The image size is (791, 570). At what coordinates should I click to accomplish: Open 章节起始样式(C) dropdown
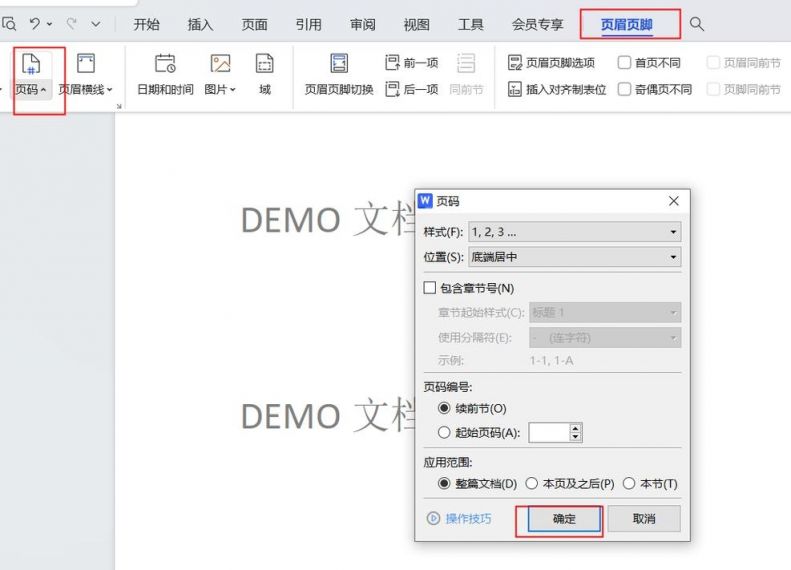pyautogui.click(x=605, y=312)
